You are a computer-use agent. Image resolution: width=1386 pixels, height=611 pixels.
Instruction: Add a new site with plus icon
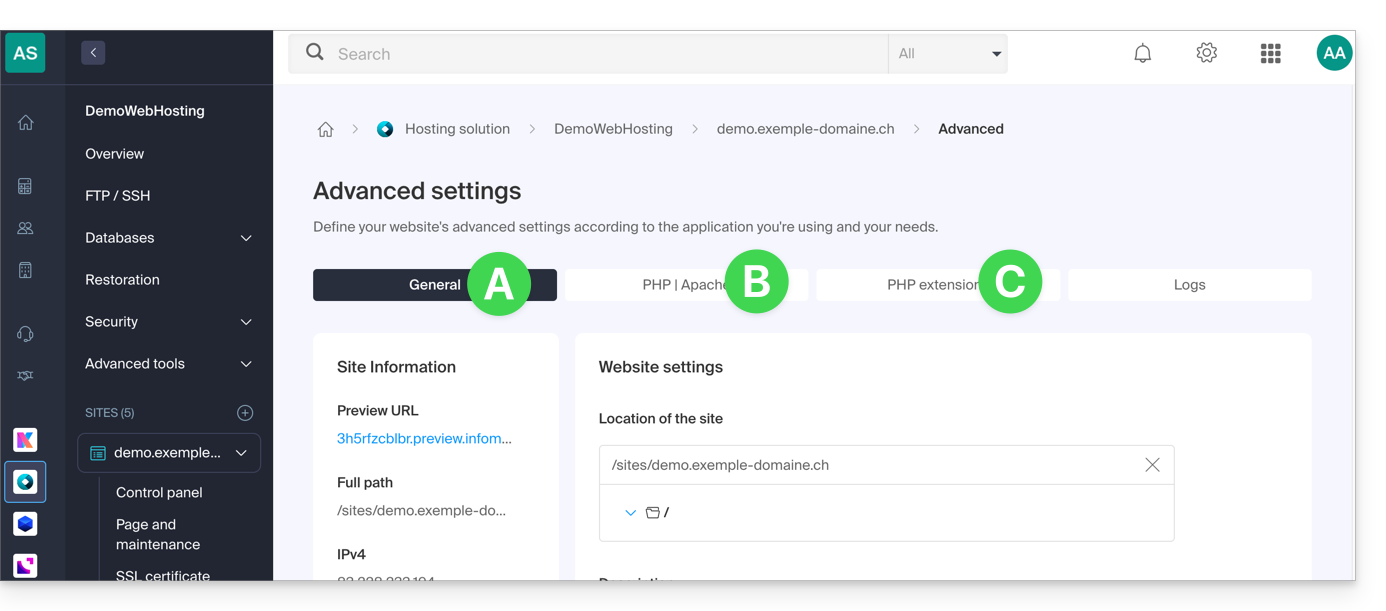click(245, 413)
